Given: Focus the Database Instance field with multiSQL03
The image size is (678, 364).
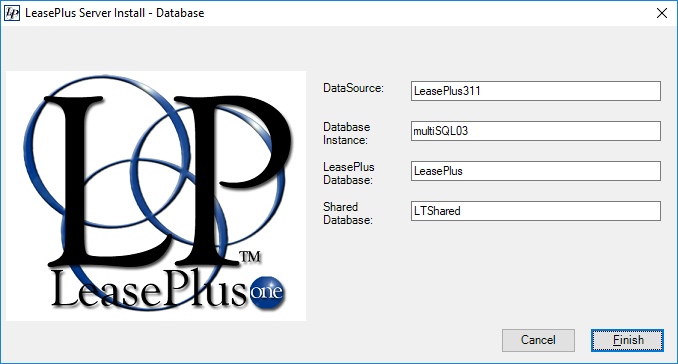Looking at the screenshot, I should click(x=536, y=131).
